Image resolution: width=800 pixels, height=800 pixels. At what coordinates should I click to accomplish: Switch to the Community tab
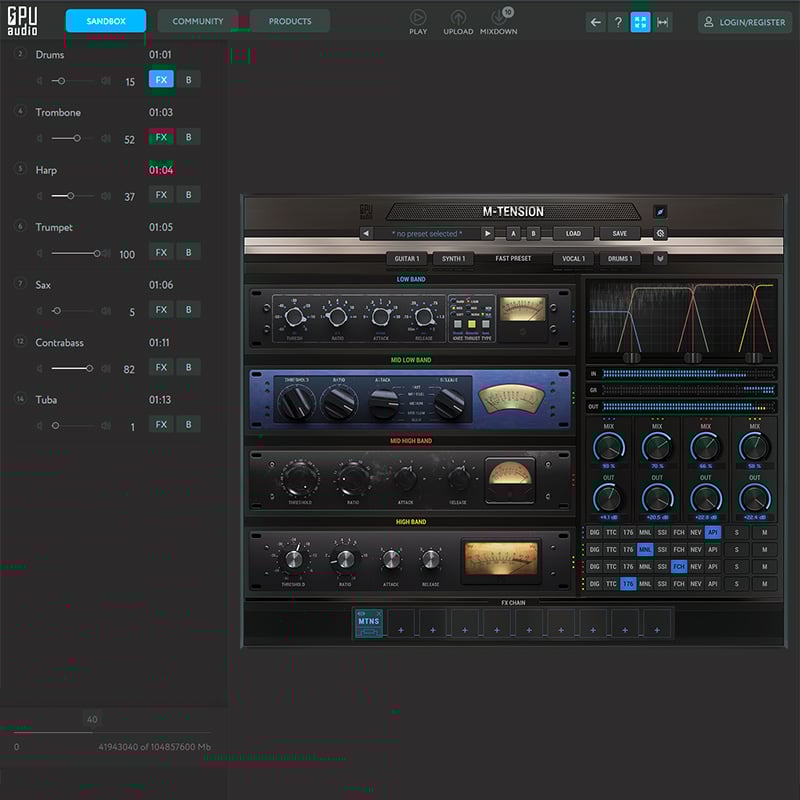pos(198,21)
